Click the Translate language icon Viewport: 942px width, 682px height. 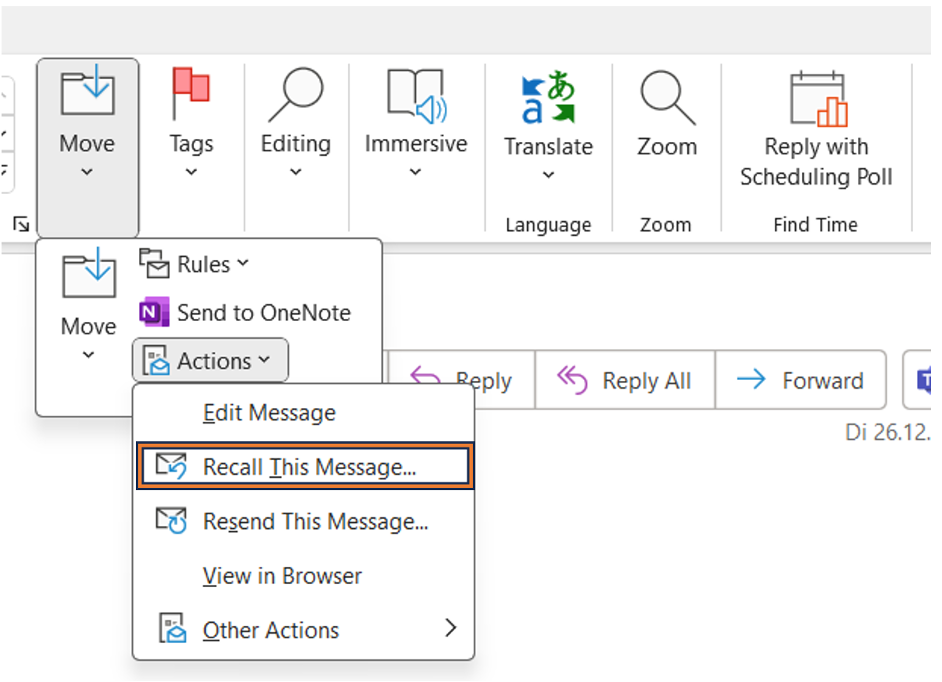(548, 98)
